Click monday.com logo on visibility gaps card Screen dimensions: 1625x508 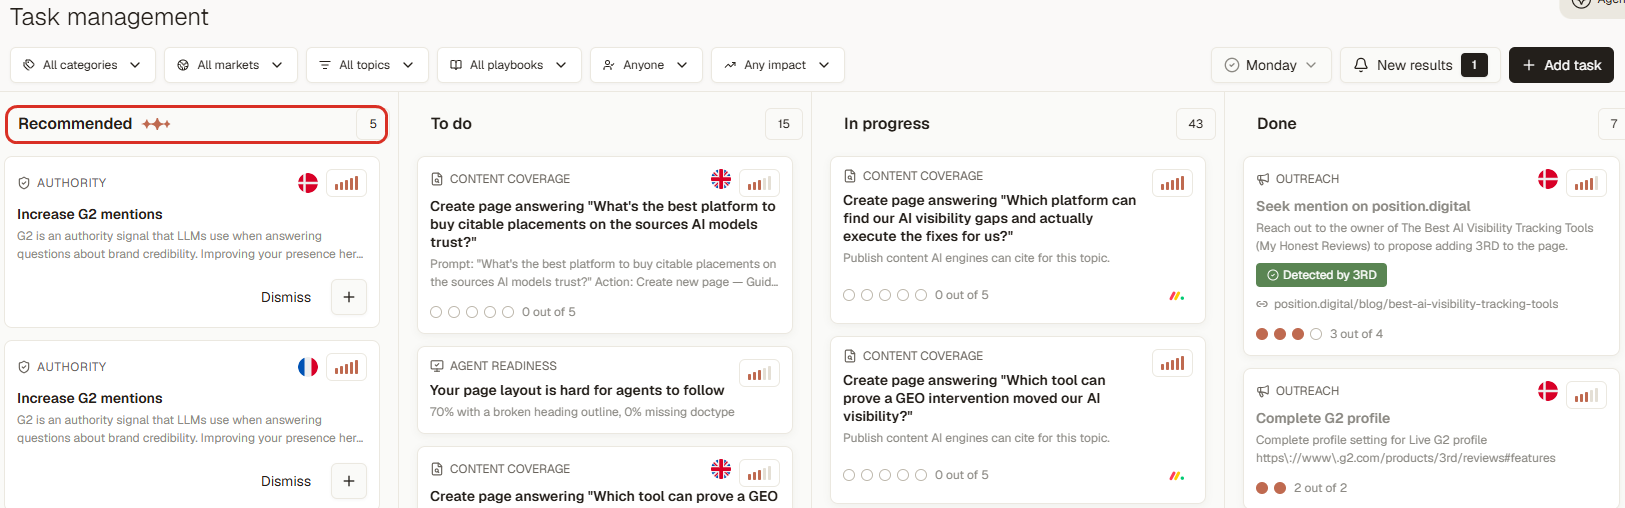pyautogui.click(x=1177, y=296)
